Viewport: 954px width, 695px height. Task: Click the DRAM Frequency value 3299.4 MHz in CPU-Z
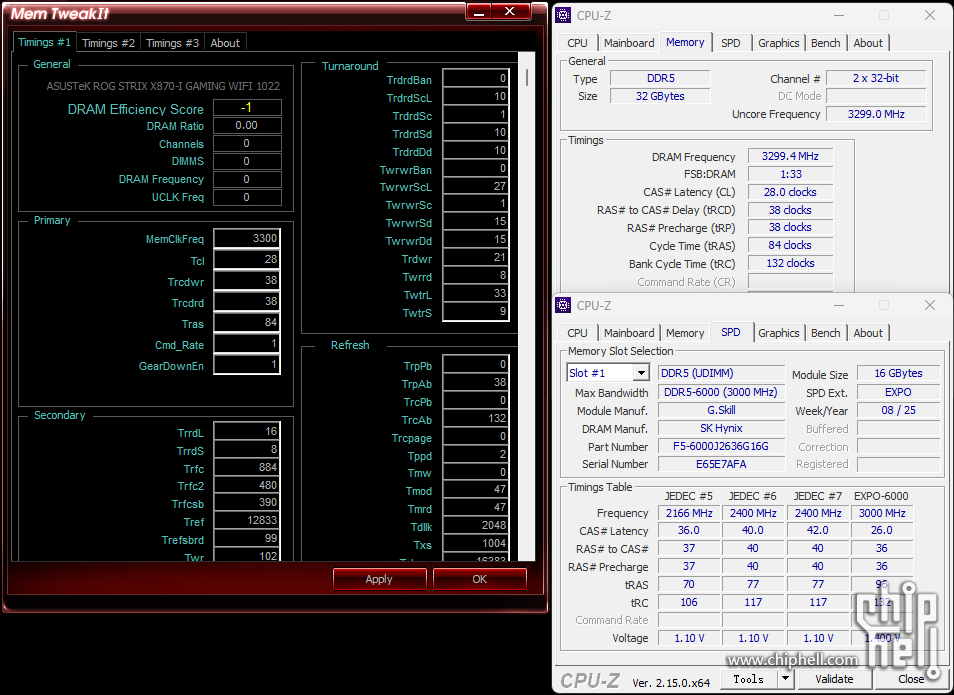[x=790, y=156]
